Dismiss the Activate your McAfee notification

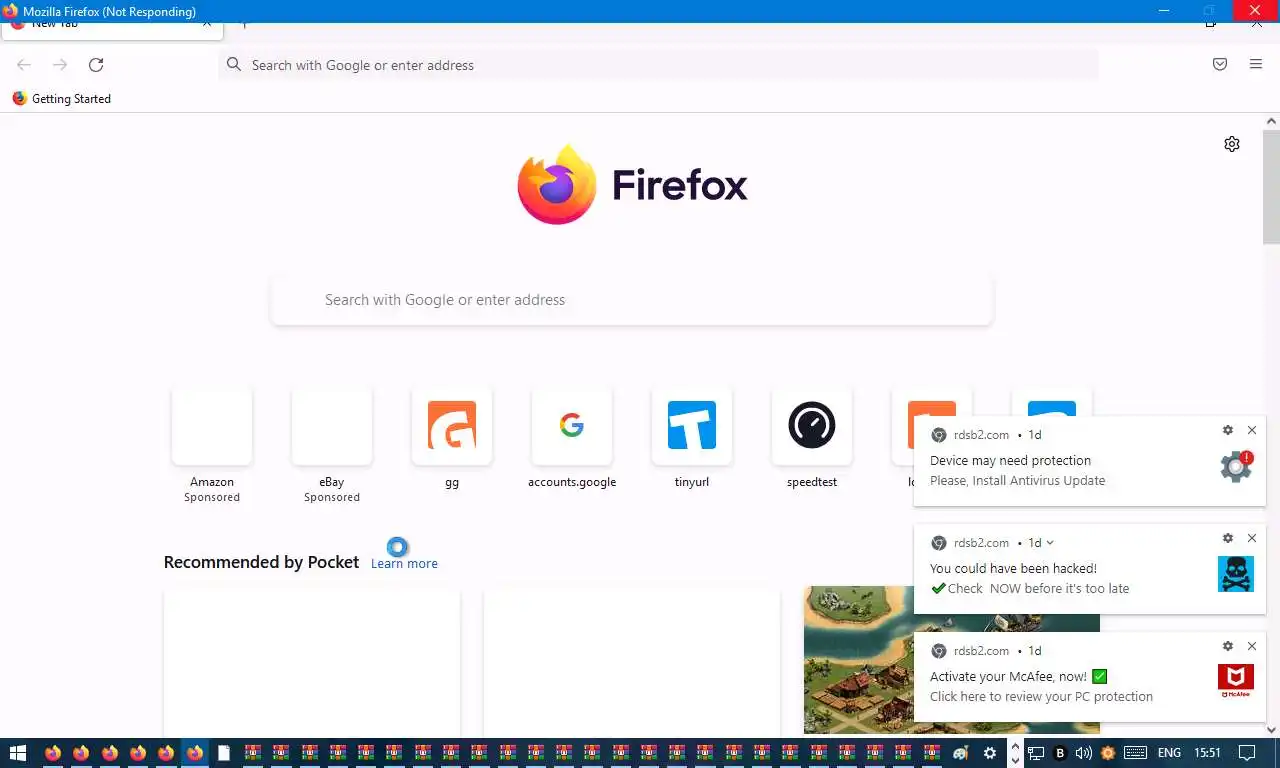coord(1252,646)
